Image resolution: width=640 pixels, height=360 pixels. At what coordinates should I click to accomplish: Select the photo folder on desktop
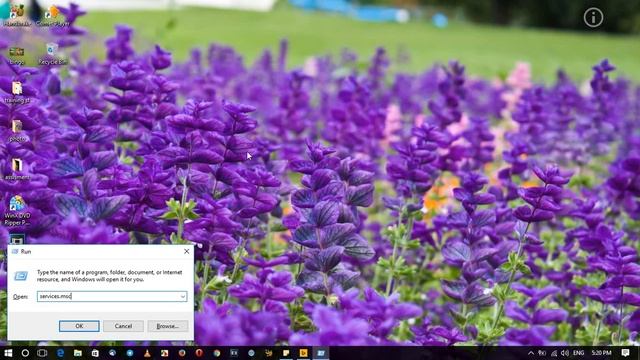point(17,131)
